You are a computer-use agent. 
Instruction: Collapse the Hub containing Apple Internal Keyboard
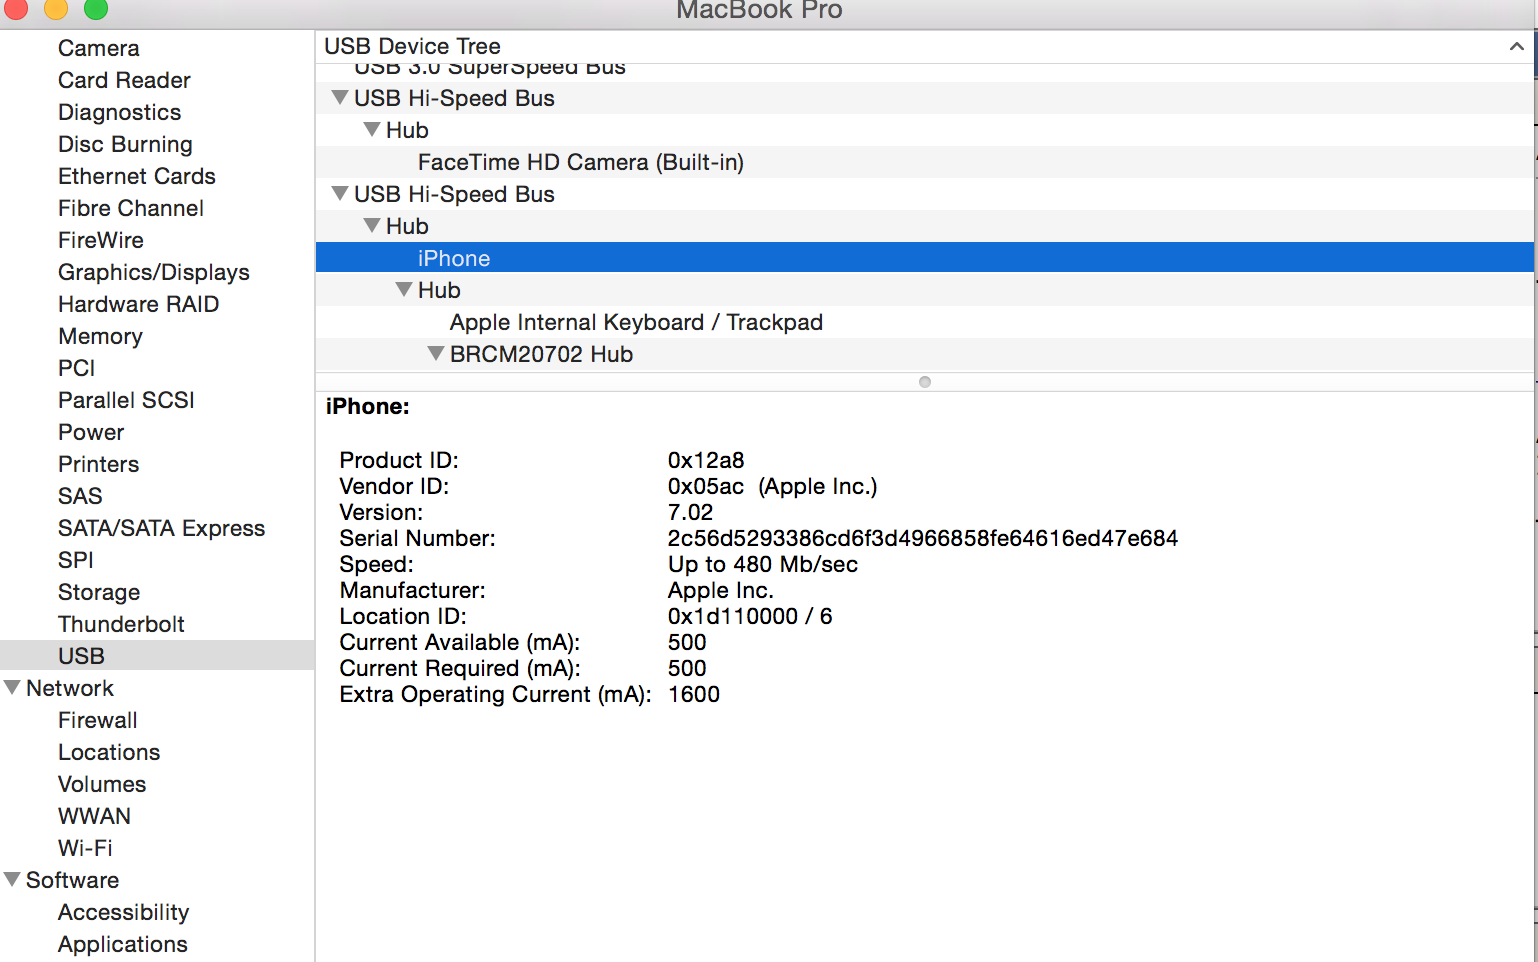404,290
